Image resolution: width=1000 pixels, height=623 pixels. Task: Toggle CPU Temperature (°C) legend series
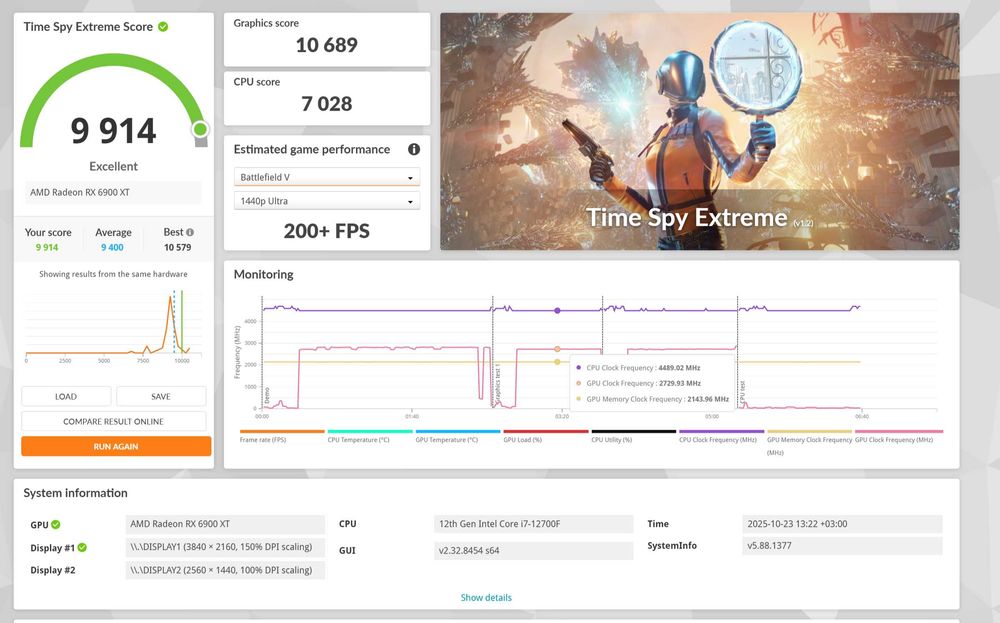(370, 436)
